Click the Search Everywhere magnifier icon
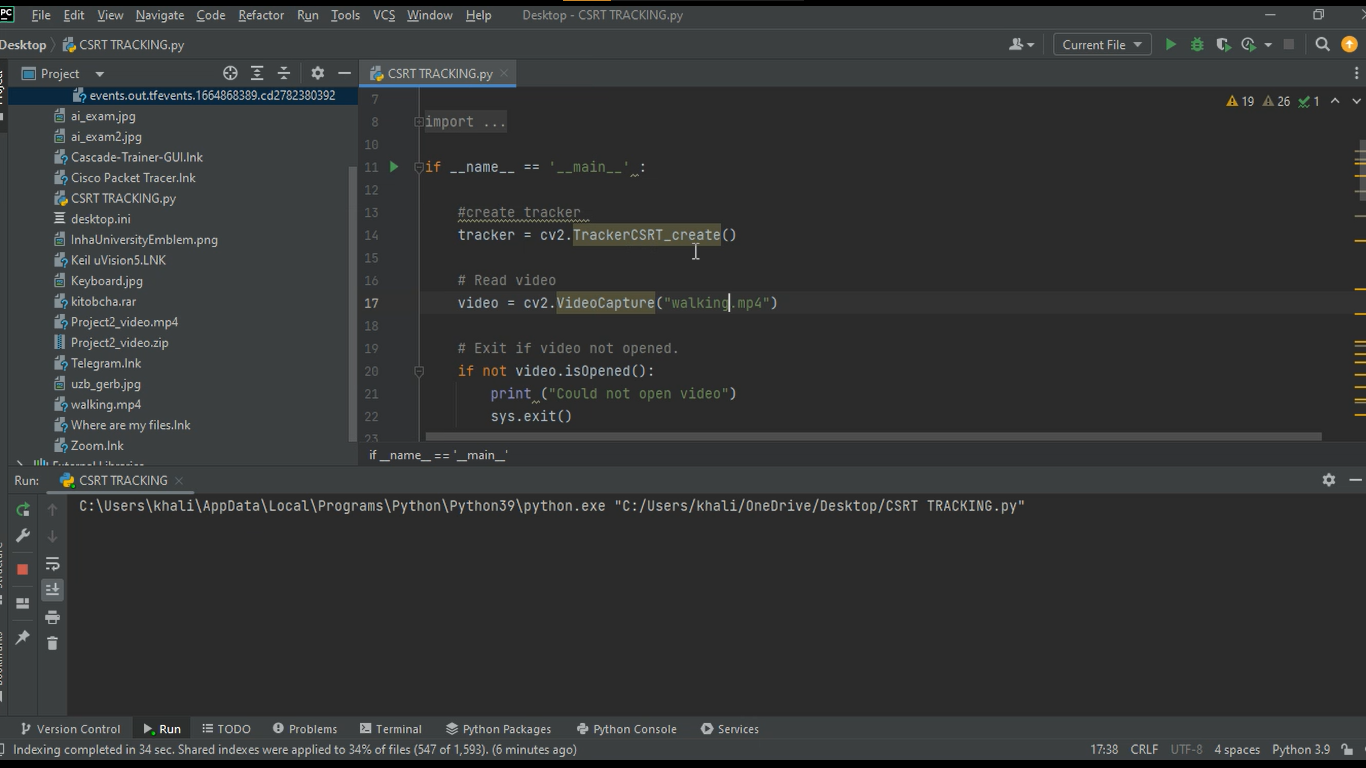The height and width of the screenshot is (768, 1366). (1321, 44)
